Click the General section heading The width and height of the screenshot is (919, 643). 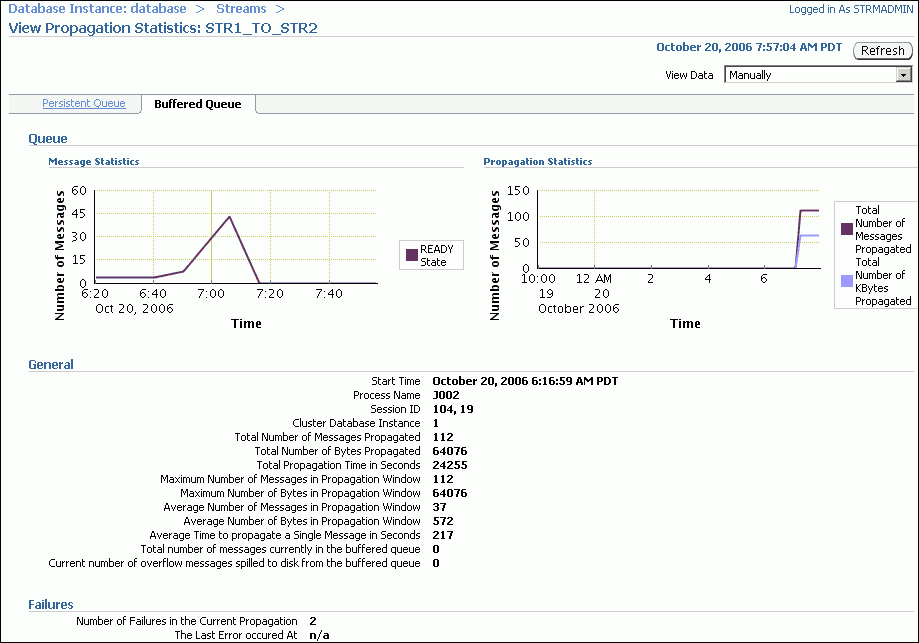(50, 364)
